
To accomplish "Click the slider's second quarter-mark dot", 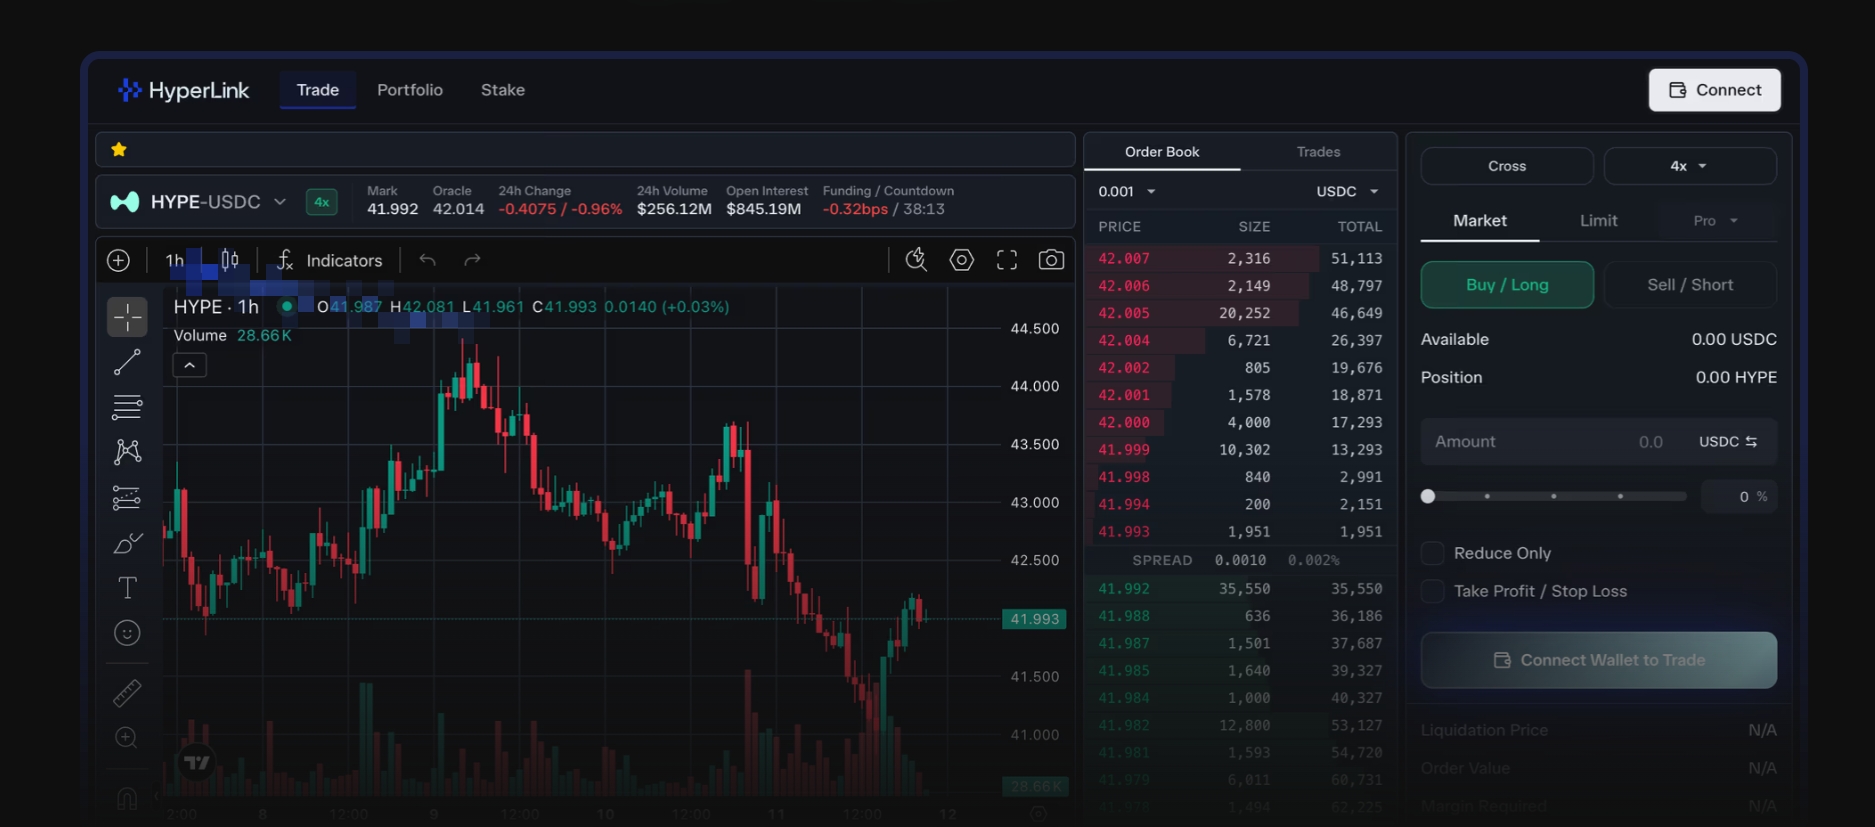I will click(1553, 496).
